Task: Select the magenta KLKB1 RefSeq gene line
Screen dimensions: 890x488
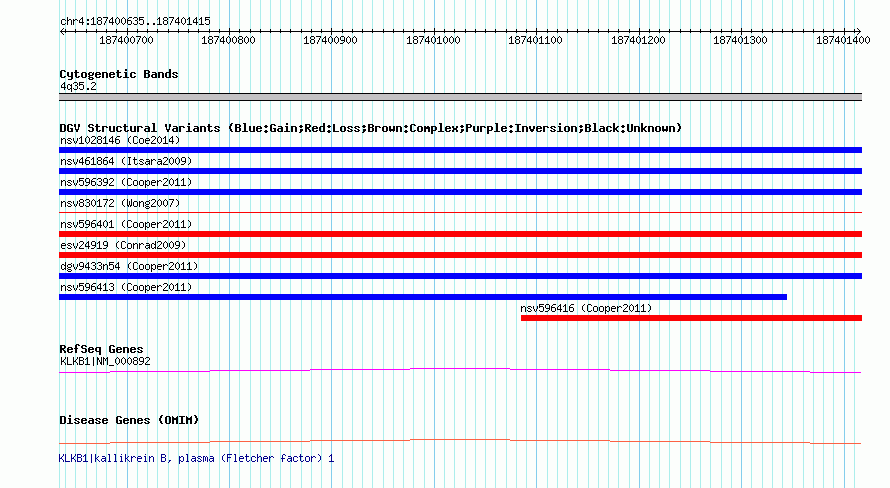Action: (460, 371)
